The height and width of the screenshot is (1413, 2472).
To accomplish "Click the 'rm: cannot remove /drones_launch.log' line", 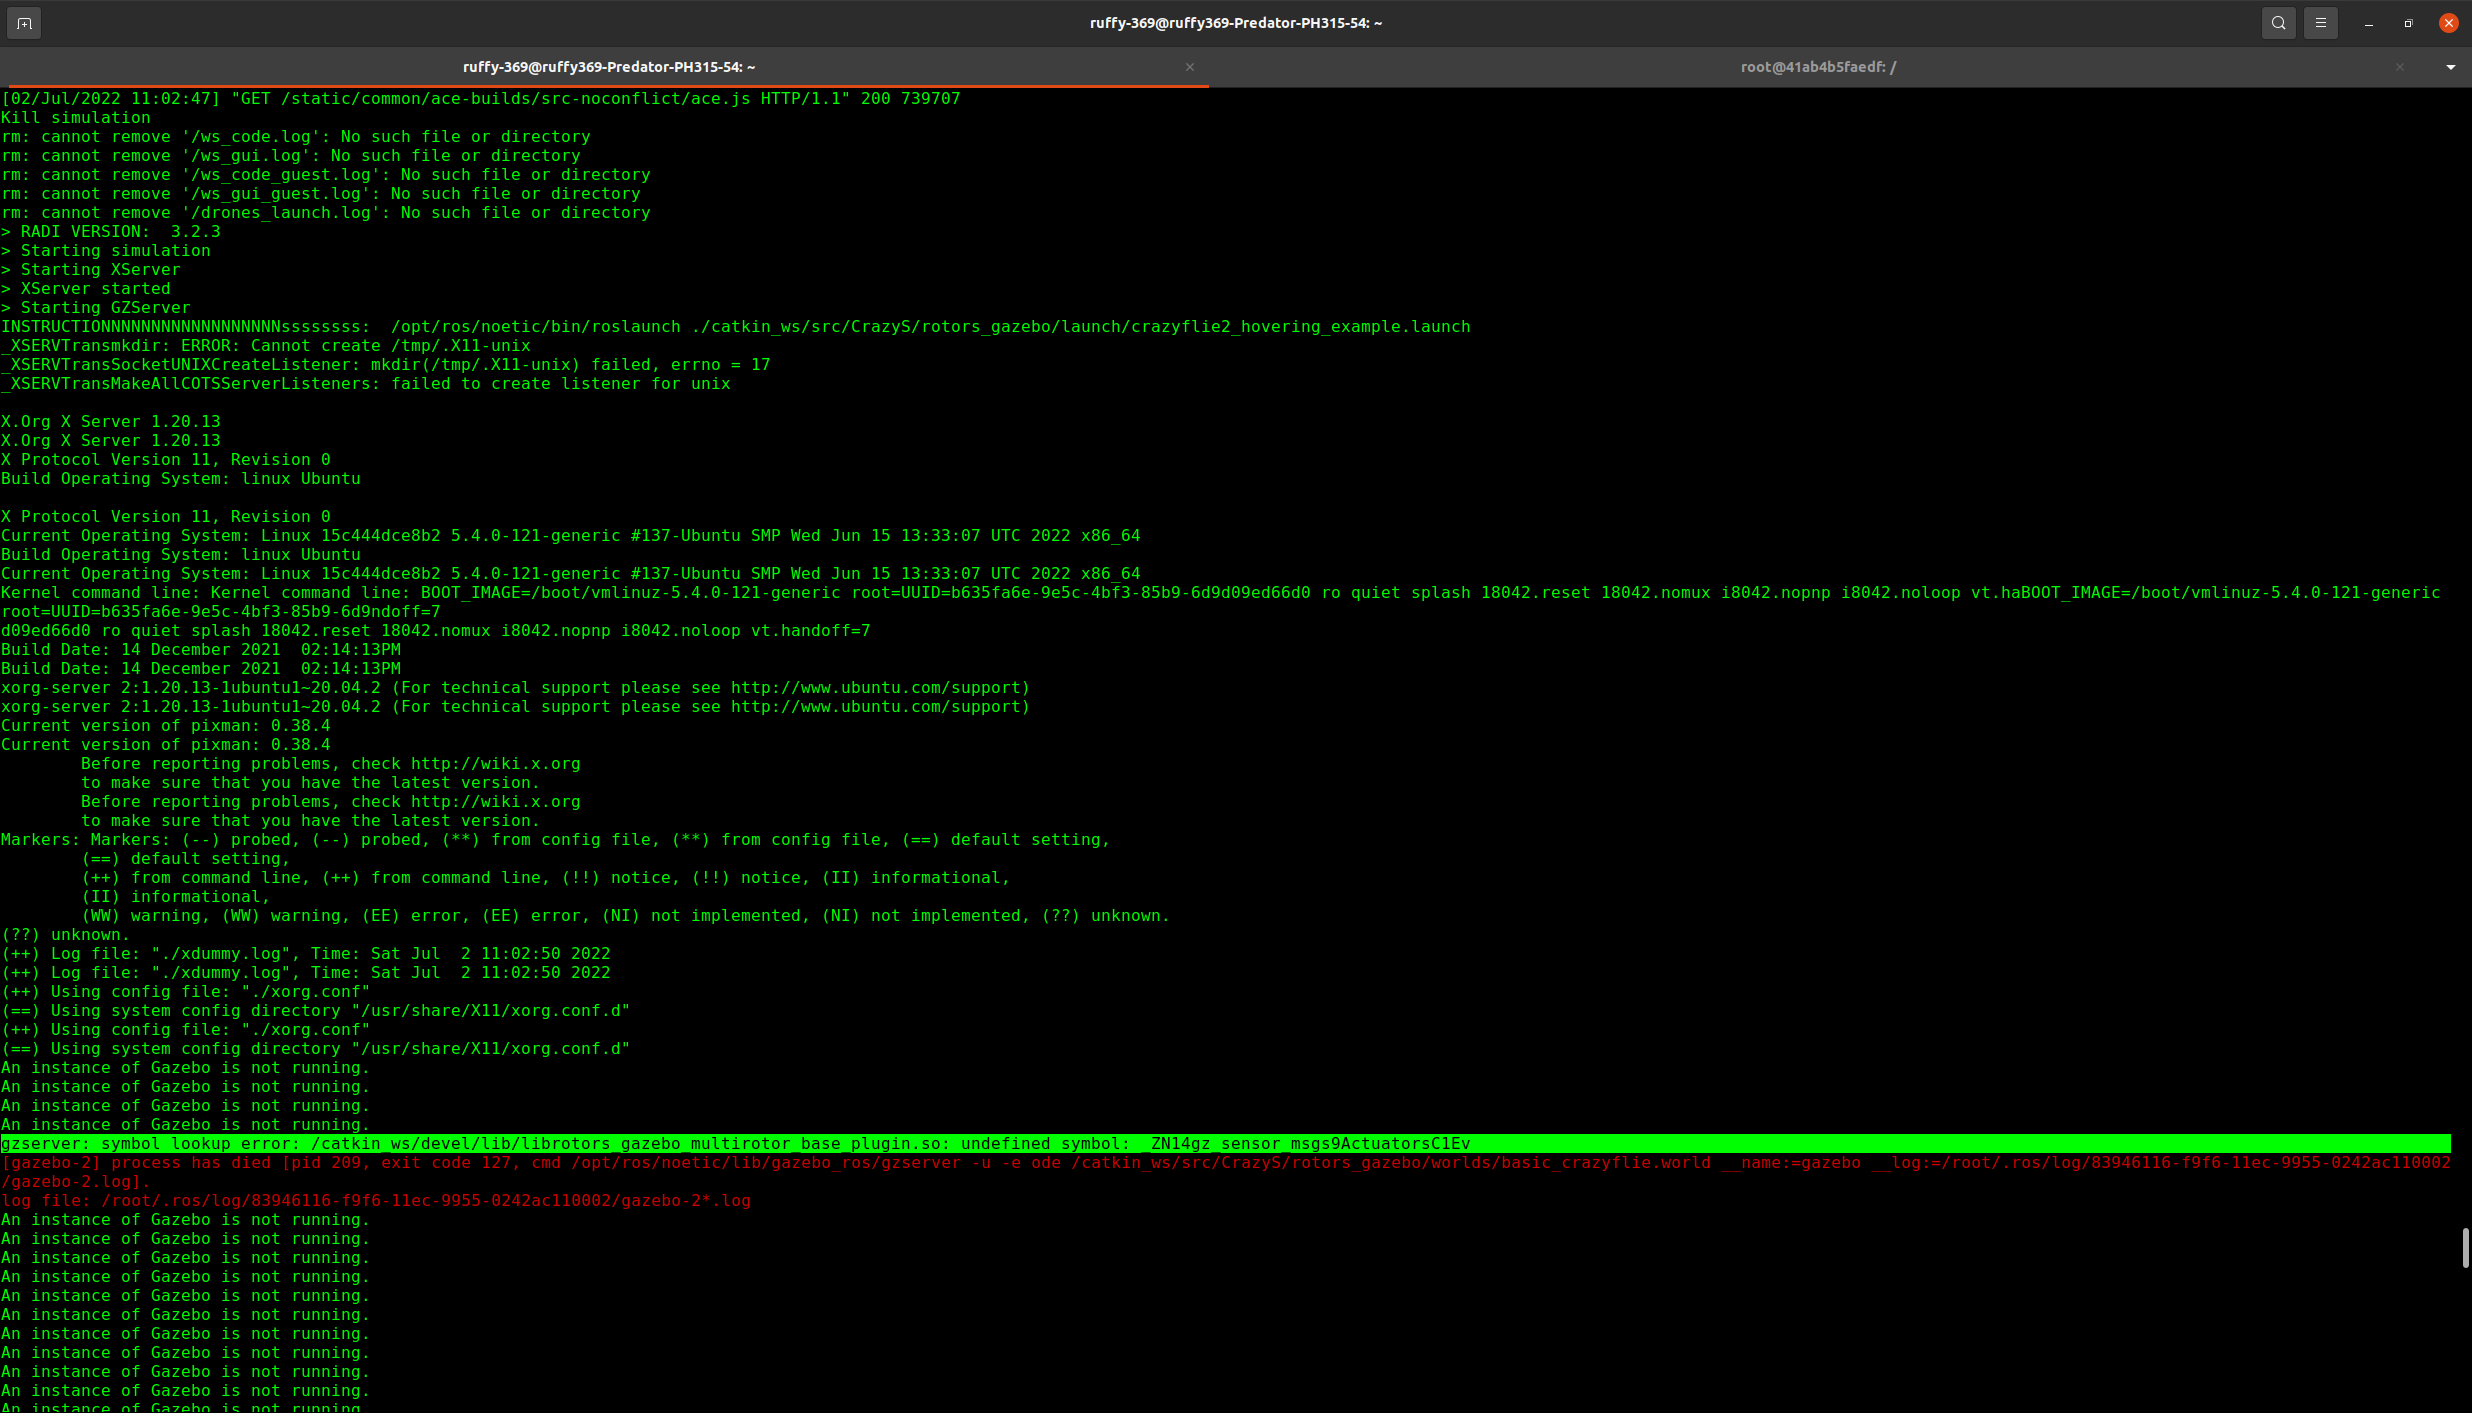I will [326, 212].
